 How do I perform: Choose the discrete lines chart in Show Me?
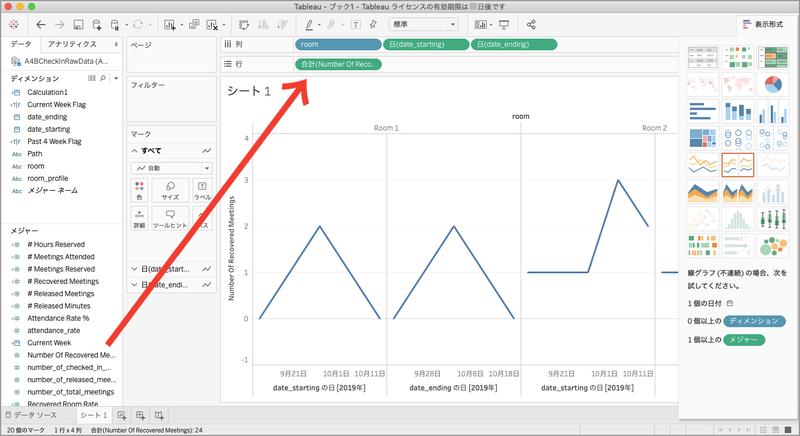[738, 165]
